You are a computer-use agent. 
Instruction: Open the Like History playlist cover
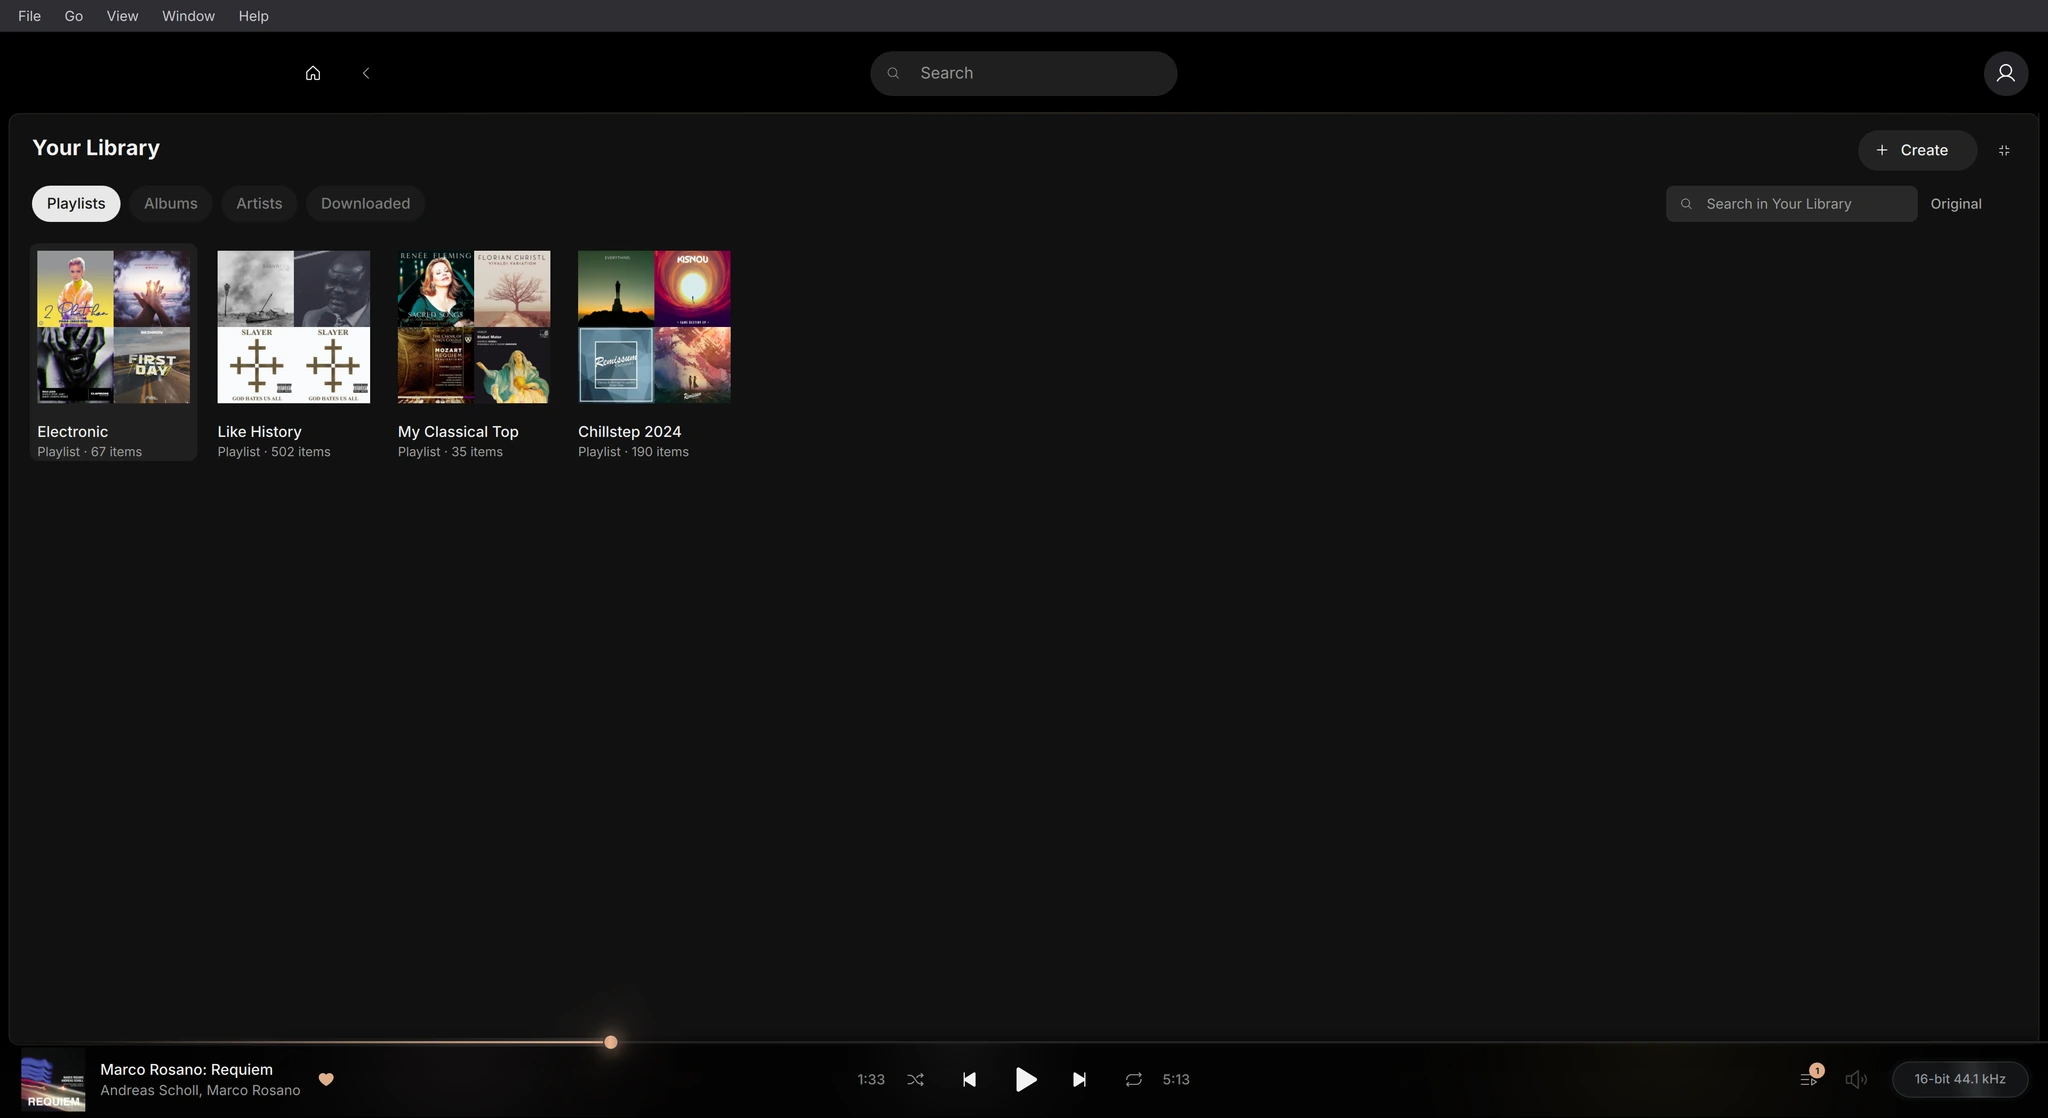coord(294,327)
